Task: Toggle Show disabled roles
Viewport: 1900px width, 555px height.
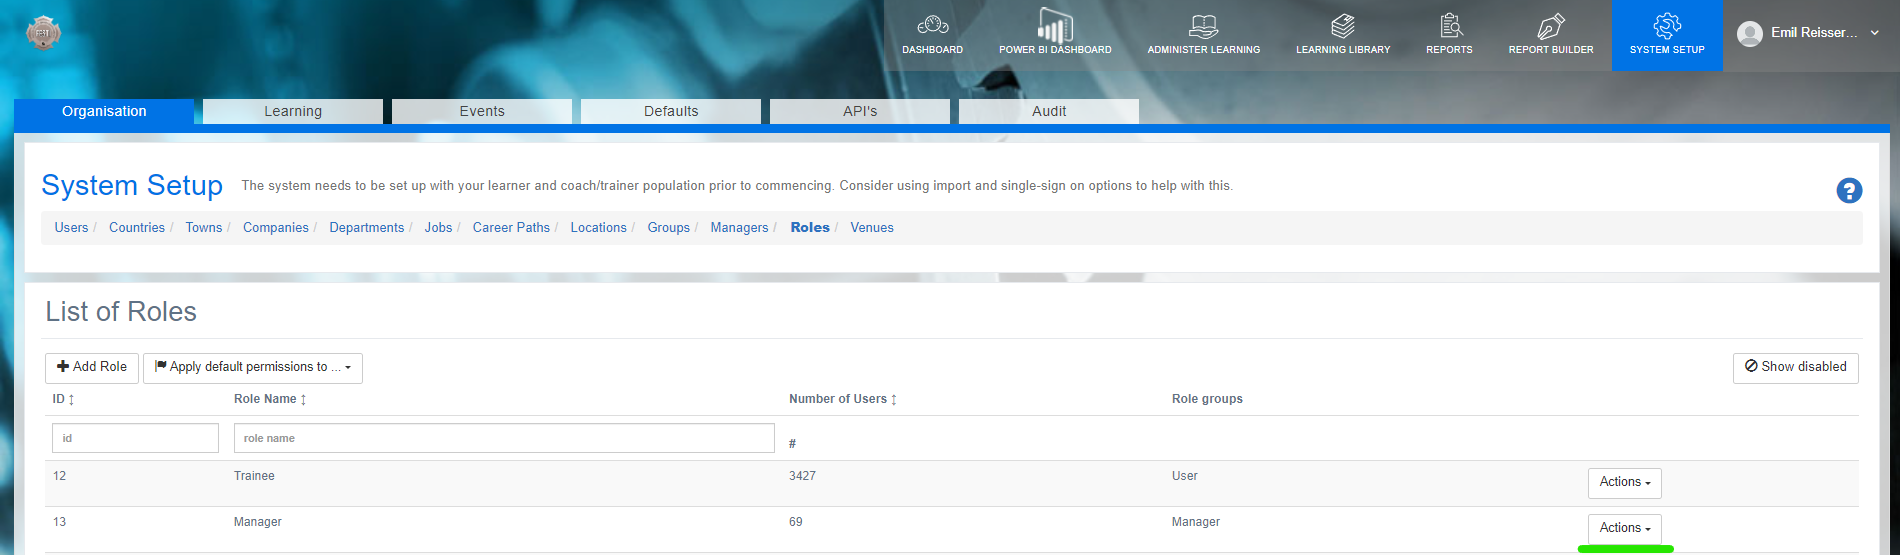Action: [x=1795, y=367]
